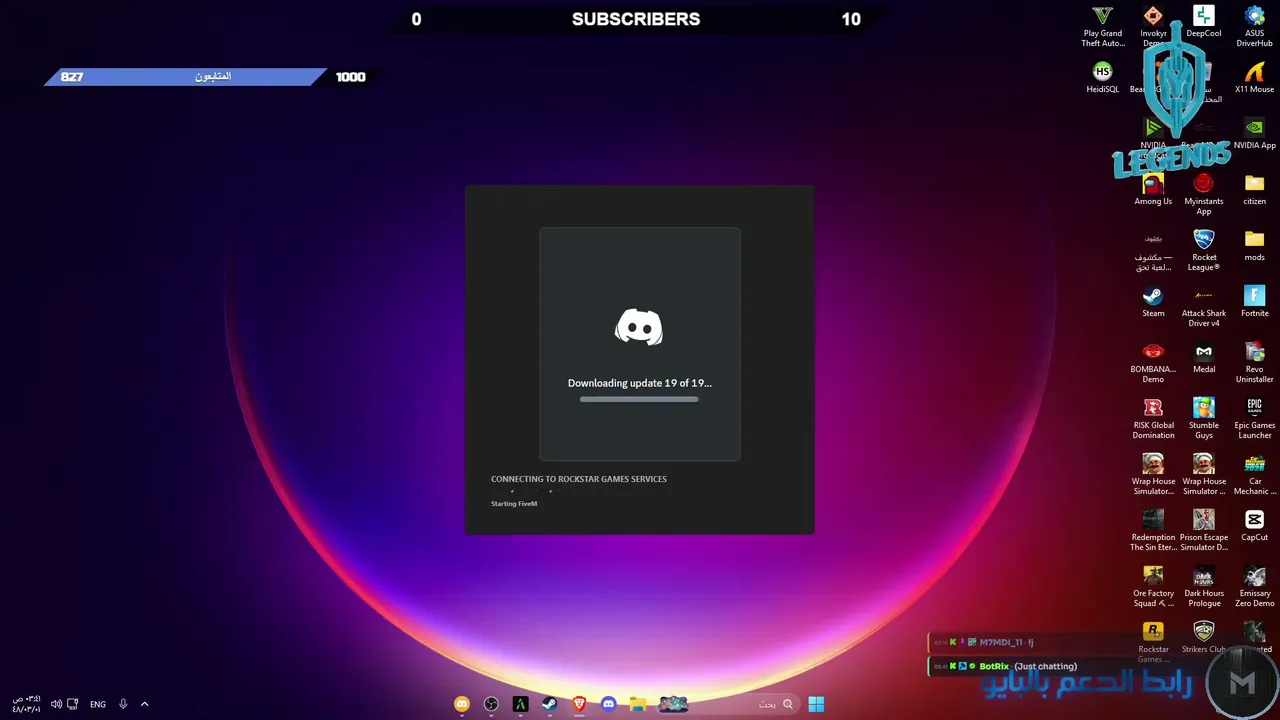Click the Discord logo in updater window
This screenshot has width=1280, height=720.
click(x=639, y=327)
